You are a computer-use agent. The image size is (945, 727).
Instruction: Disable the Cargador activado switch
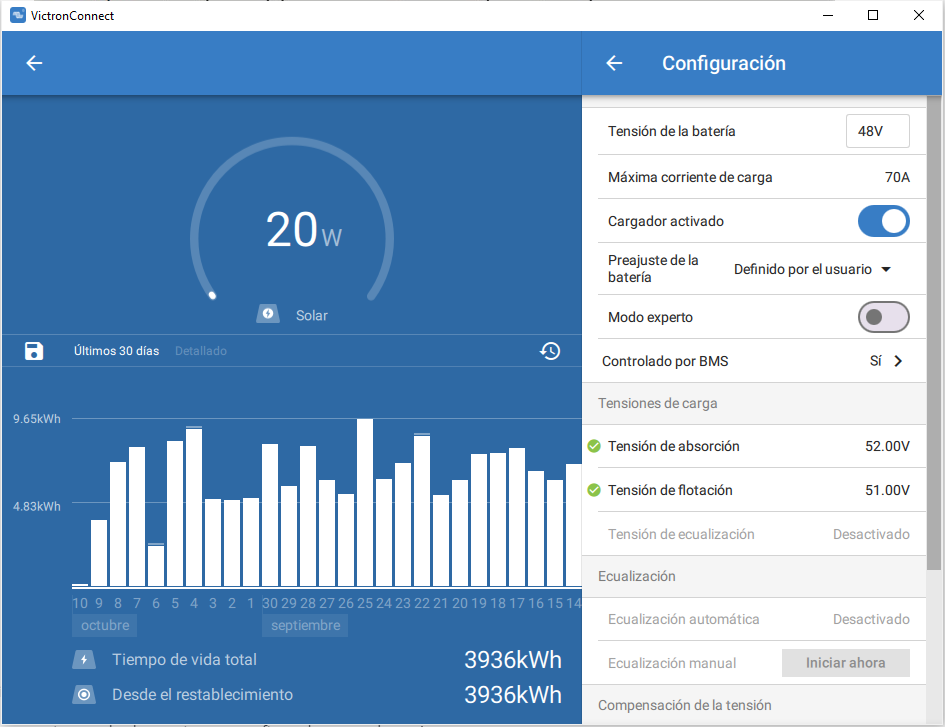click(883, 221)
